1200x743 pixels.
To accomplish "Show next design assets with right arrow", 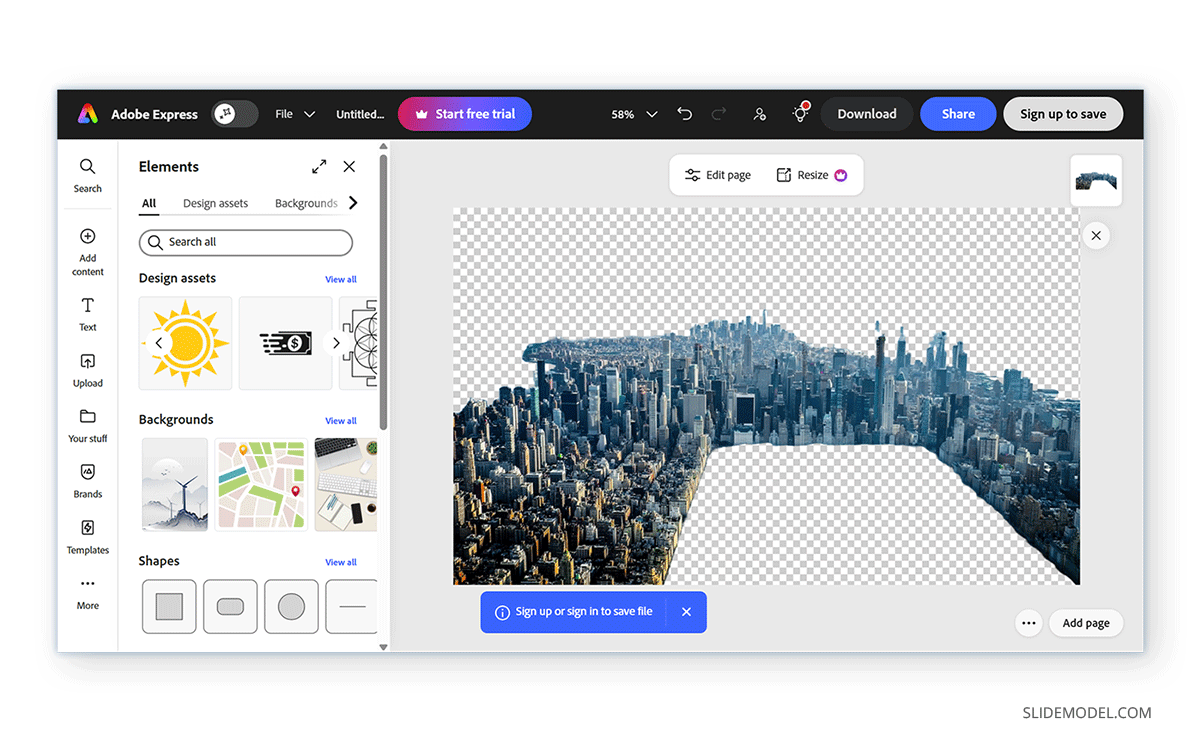I will 336,343.
